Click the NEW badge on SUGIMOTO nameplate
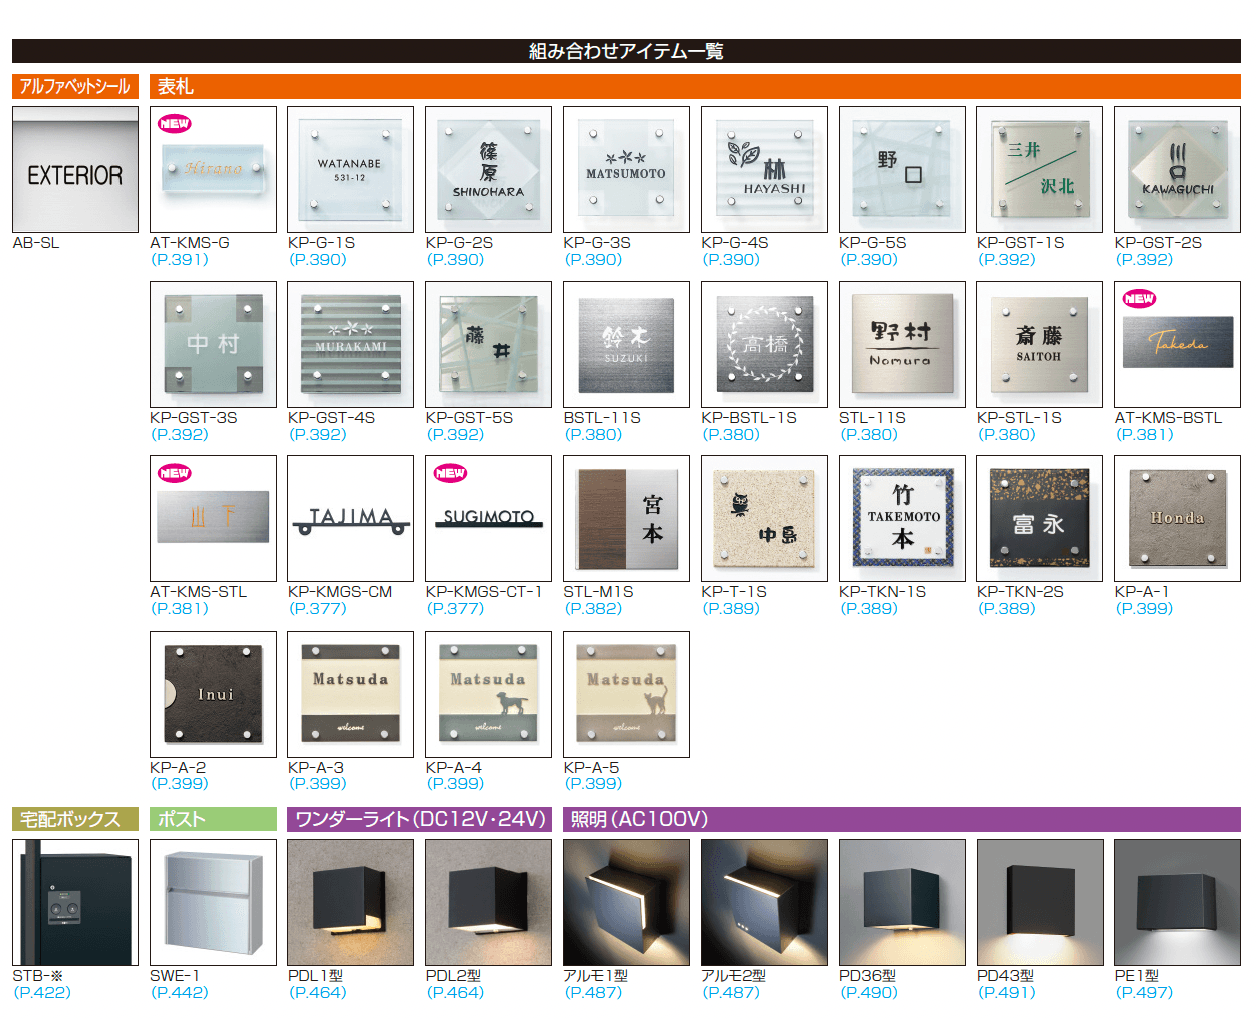The width and height of the screenshot is (1256, 1019). [450, 473]
